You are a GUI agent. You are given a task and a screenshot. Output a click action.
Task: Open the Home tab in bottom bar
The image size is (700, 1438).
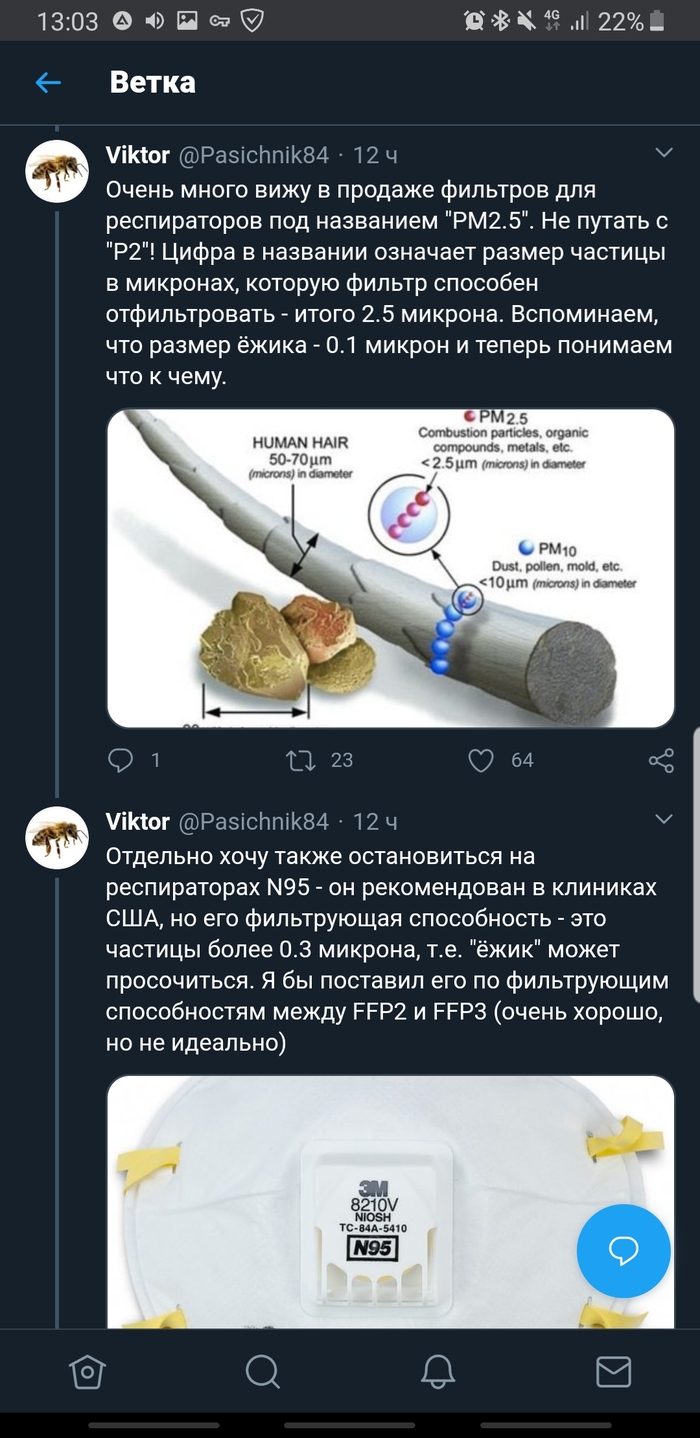87,1370
